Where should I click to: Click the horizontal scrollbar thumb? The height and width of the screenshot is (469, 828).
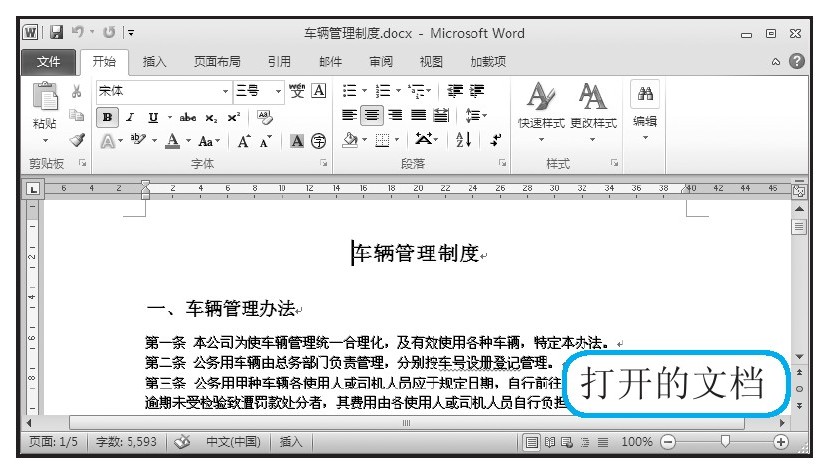(407, 423)
